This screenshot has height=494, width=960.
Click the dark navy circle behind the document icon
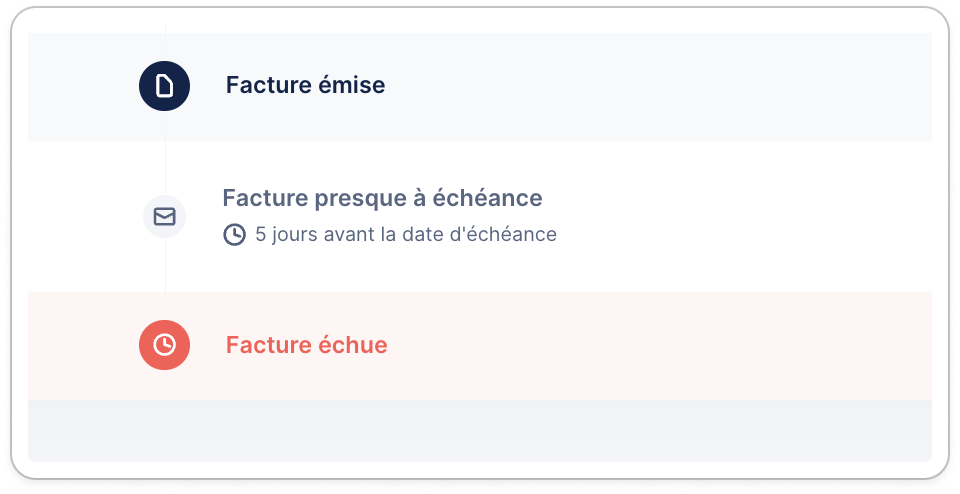164,86
